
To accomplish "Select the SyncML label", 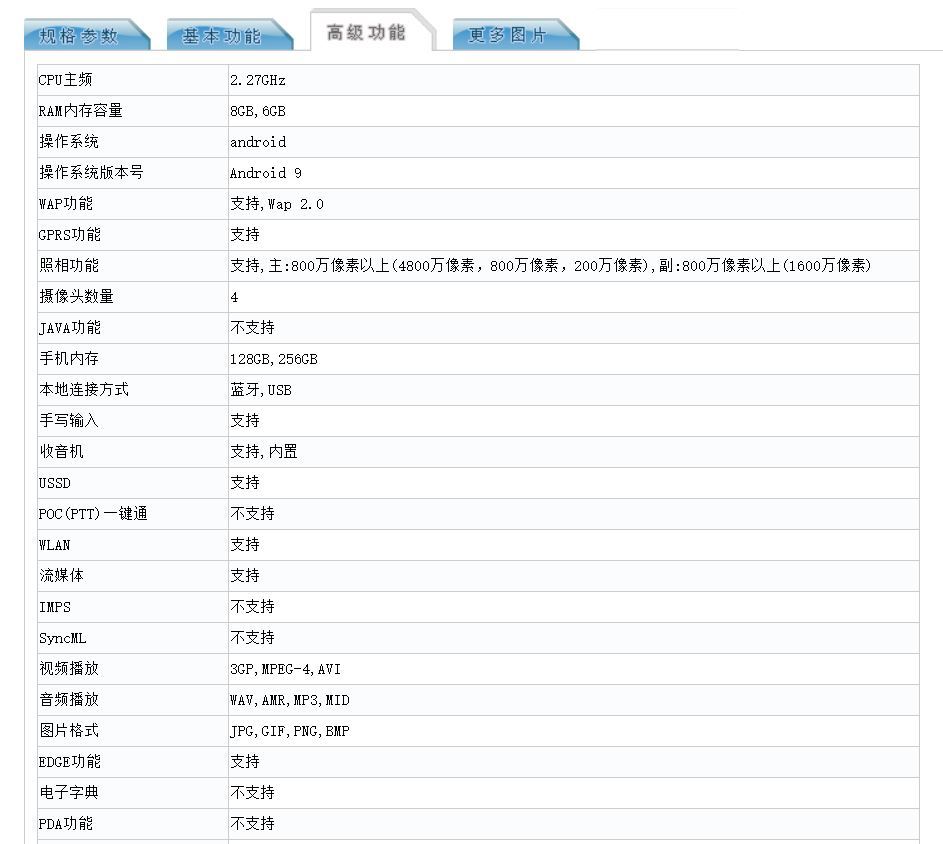I will point(62,638).
